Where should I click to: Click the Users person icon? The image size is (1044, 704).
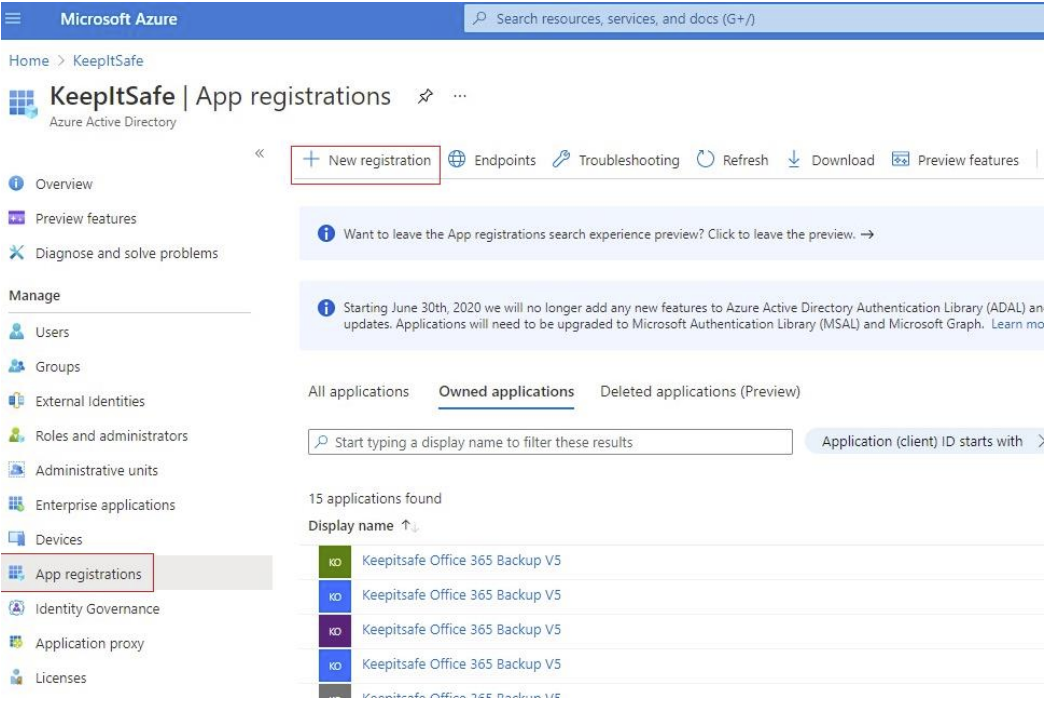pyautogui.click(x=17, y=331)
